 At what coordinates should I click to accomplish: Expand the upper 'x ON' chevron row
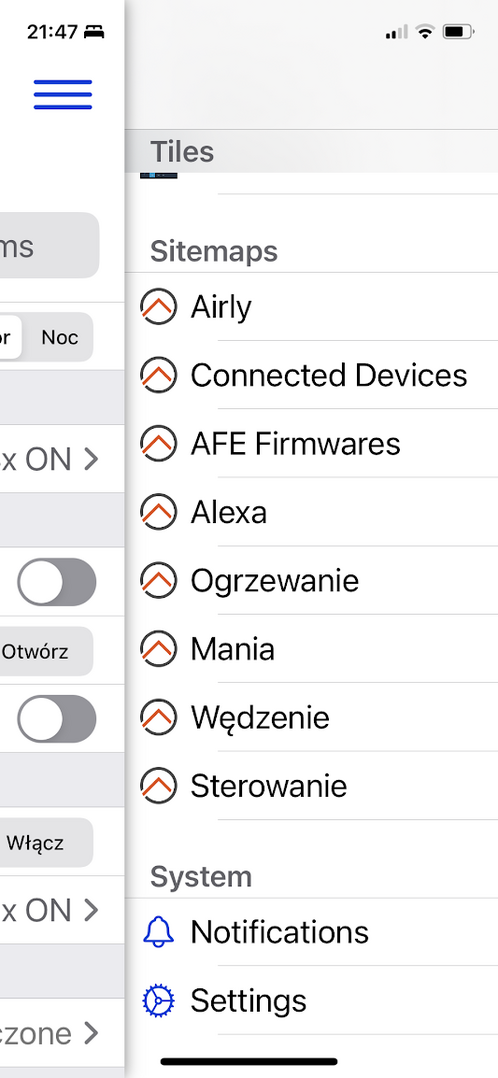63,459
